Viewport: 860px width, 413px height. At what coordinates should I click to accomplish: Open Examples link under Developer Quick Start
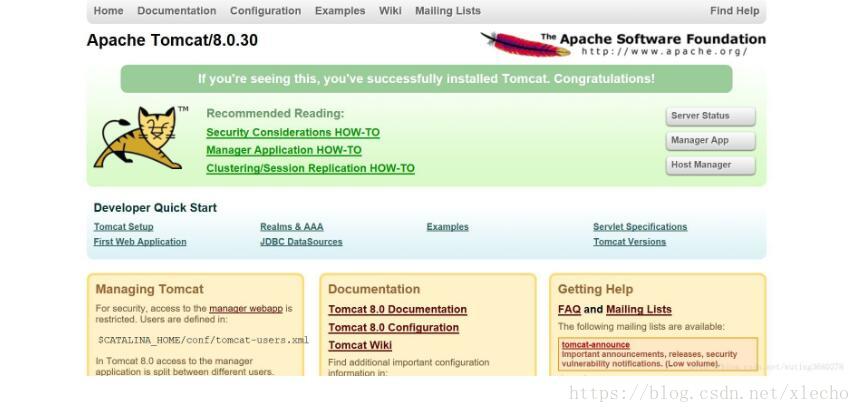pyautogui.click(x=448, y=227)
